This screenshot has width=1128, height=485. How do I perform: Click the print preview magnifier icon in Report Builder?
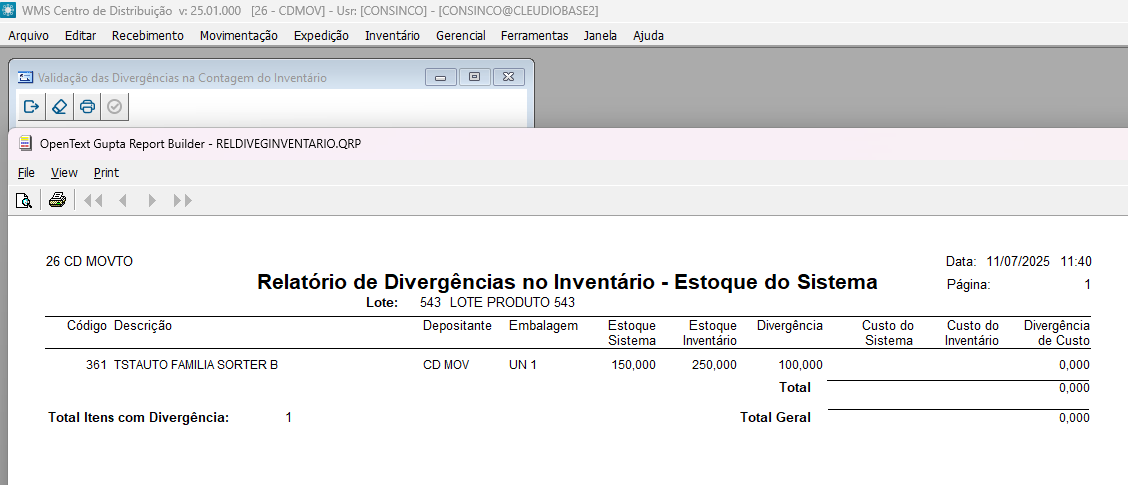24,201
